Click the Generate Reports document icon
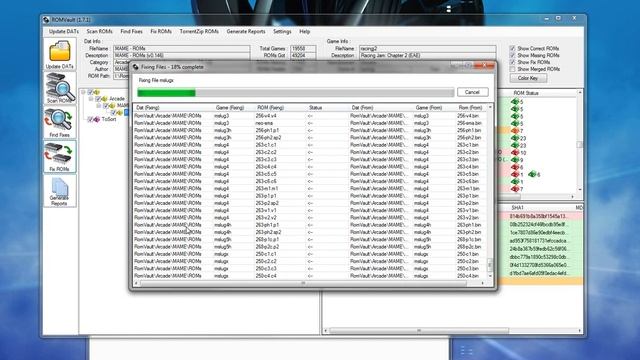Screen dimensions: 640x360 click(60, 187)
